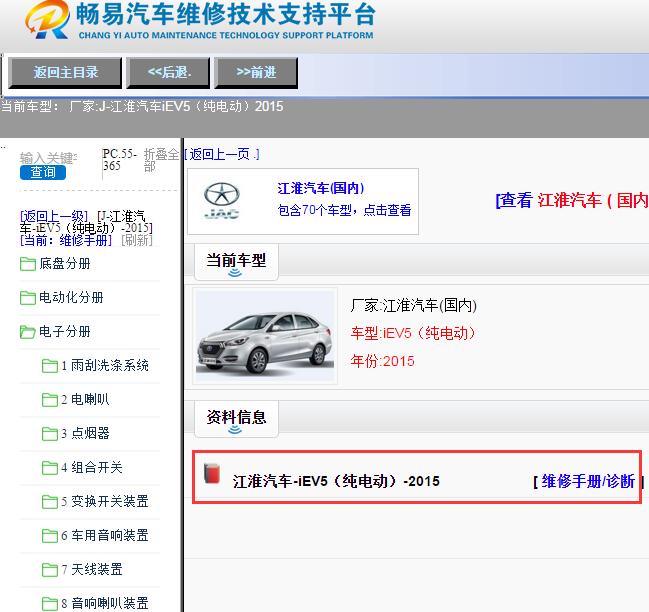
Task: Click 折叠全部 to collapse all
Action: 161,160
